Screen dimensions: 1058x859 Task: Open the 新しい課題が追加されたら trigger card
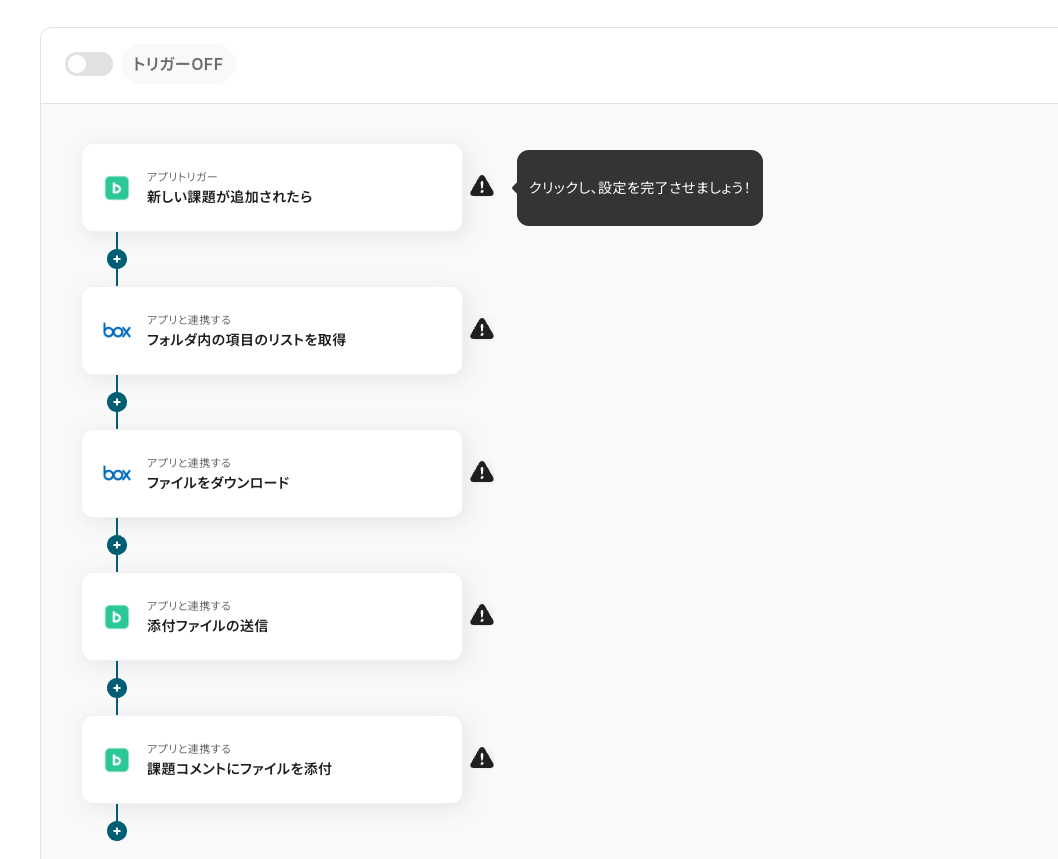(x=272, y=188)
